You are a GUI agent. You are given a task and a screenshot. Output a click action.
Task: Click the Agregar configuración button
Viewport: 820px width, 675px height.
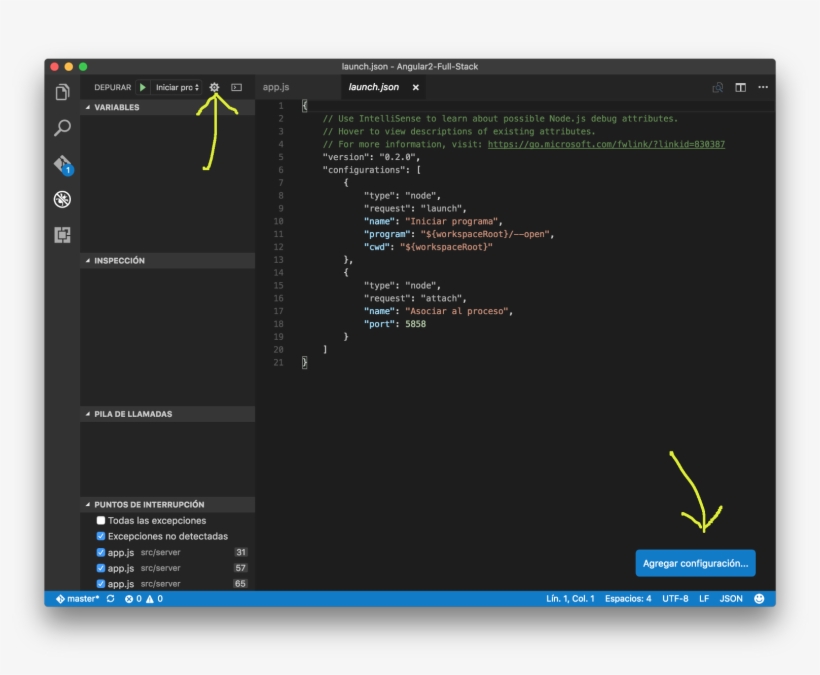tap(695, 564)
